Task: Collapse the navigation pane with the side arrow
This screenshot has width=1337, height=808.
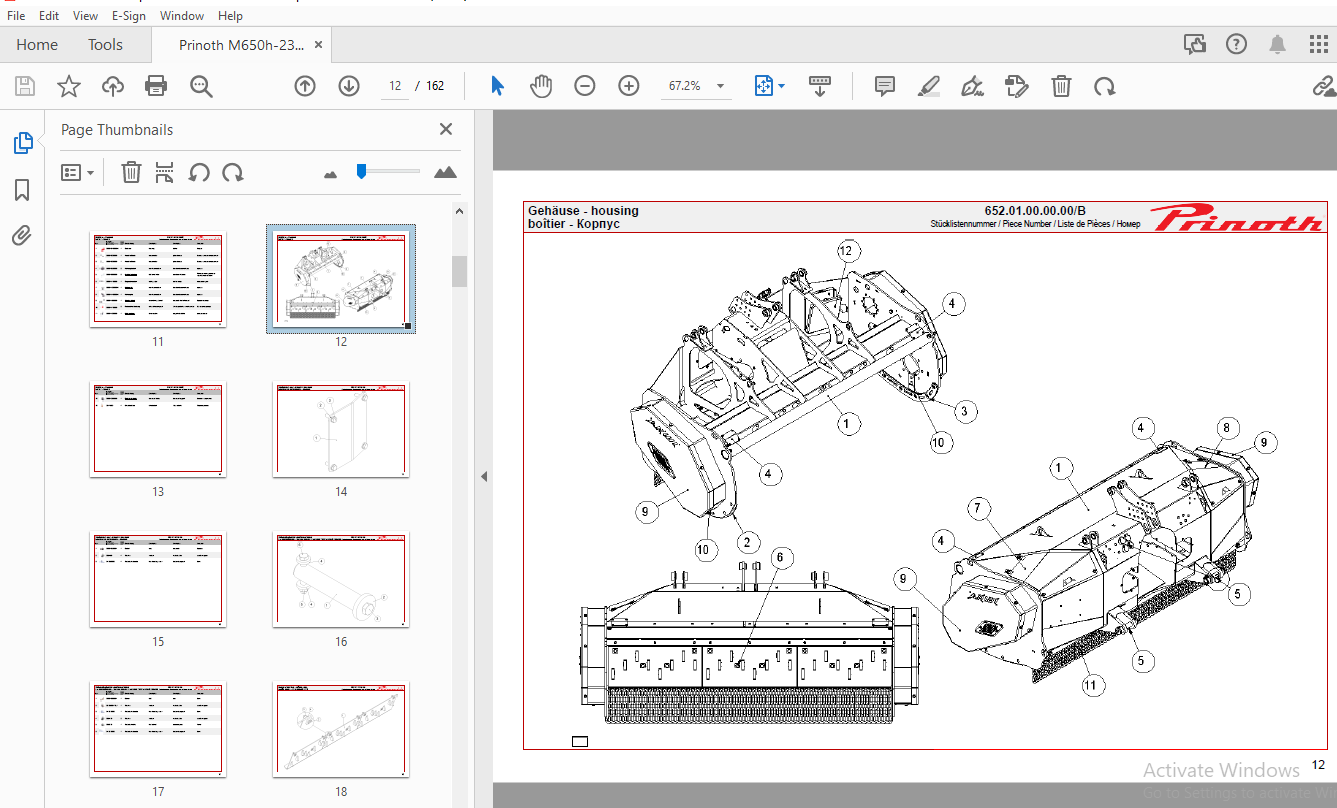Action: pyautogui.click(x=484, y=477)
